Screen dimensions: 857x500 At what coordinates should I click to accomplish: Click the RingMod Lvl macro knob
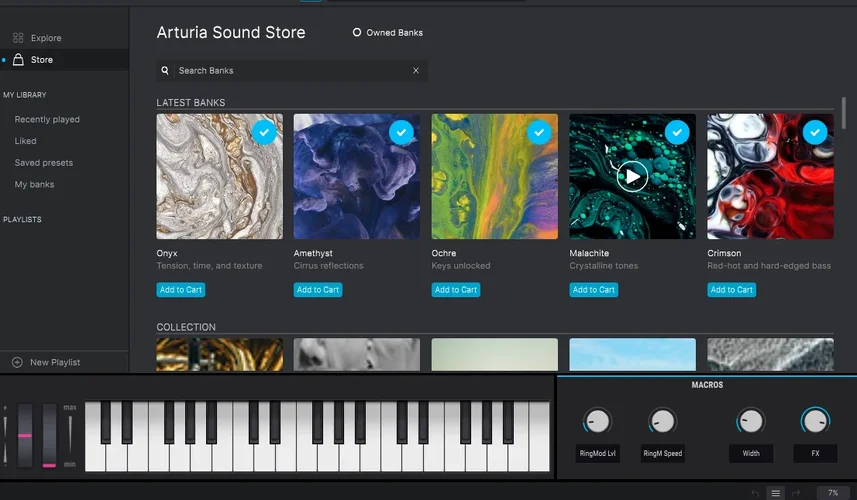tap(597, 421)
